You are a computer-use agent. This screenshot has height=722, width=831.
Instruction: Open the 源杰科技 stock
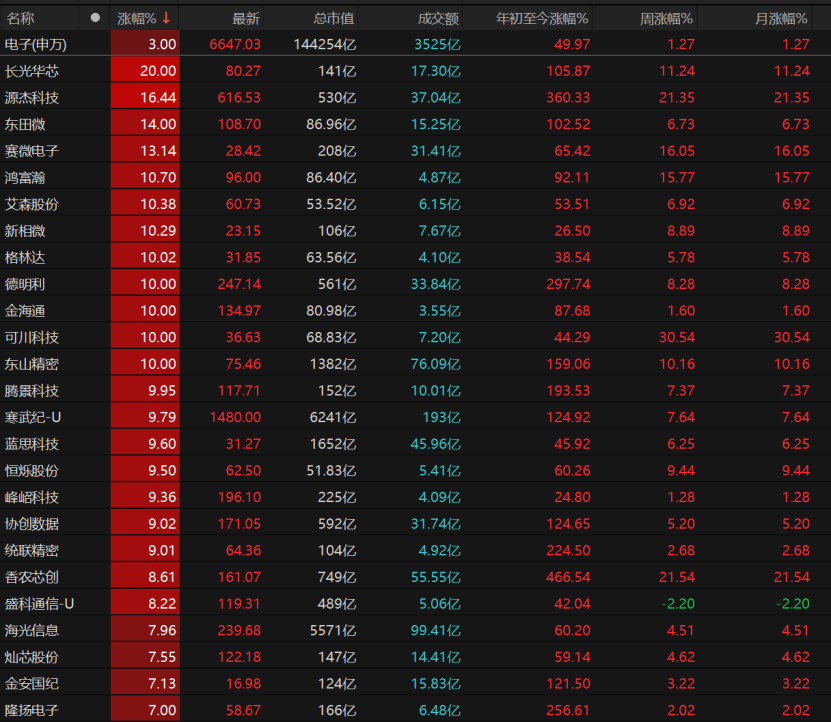coord(32,98)
